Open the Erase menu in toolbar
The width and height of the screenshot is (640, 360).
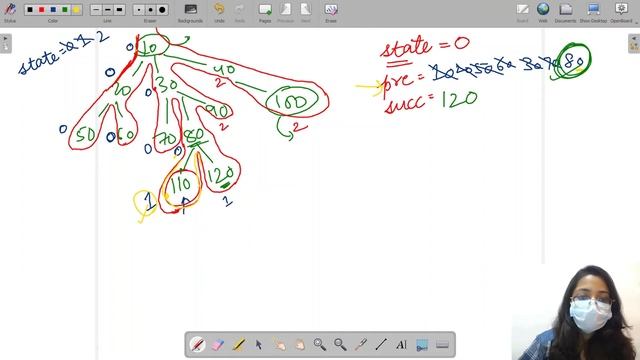331,12
